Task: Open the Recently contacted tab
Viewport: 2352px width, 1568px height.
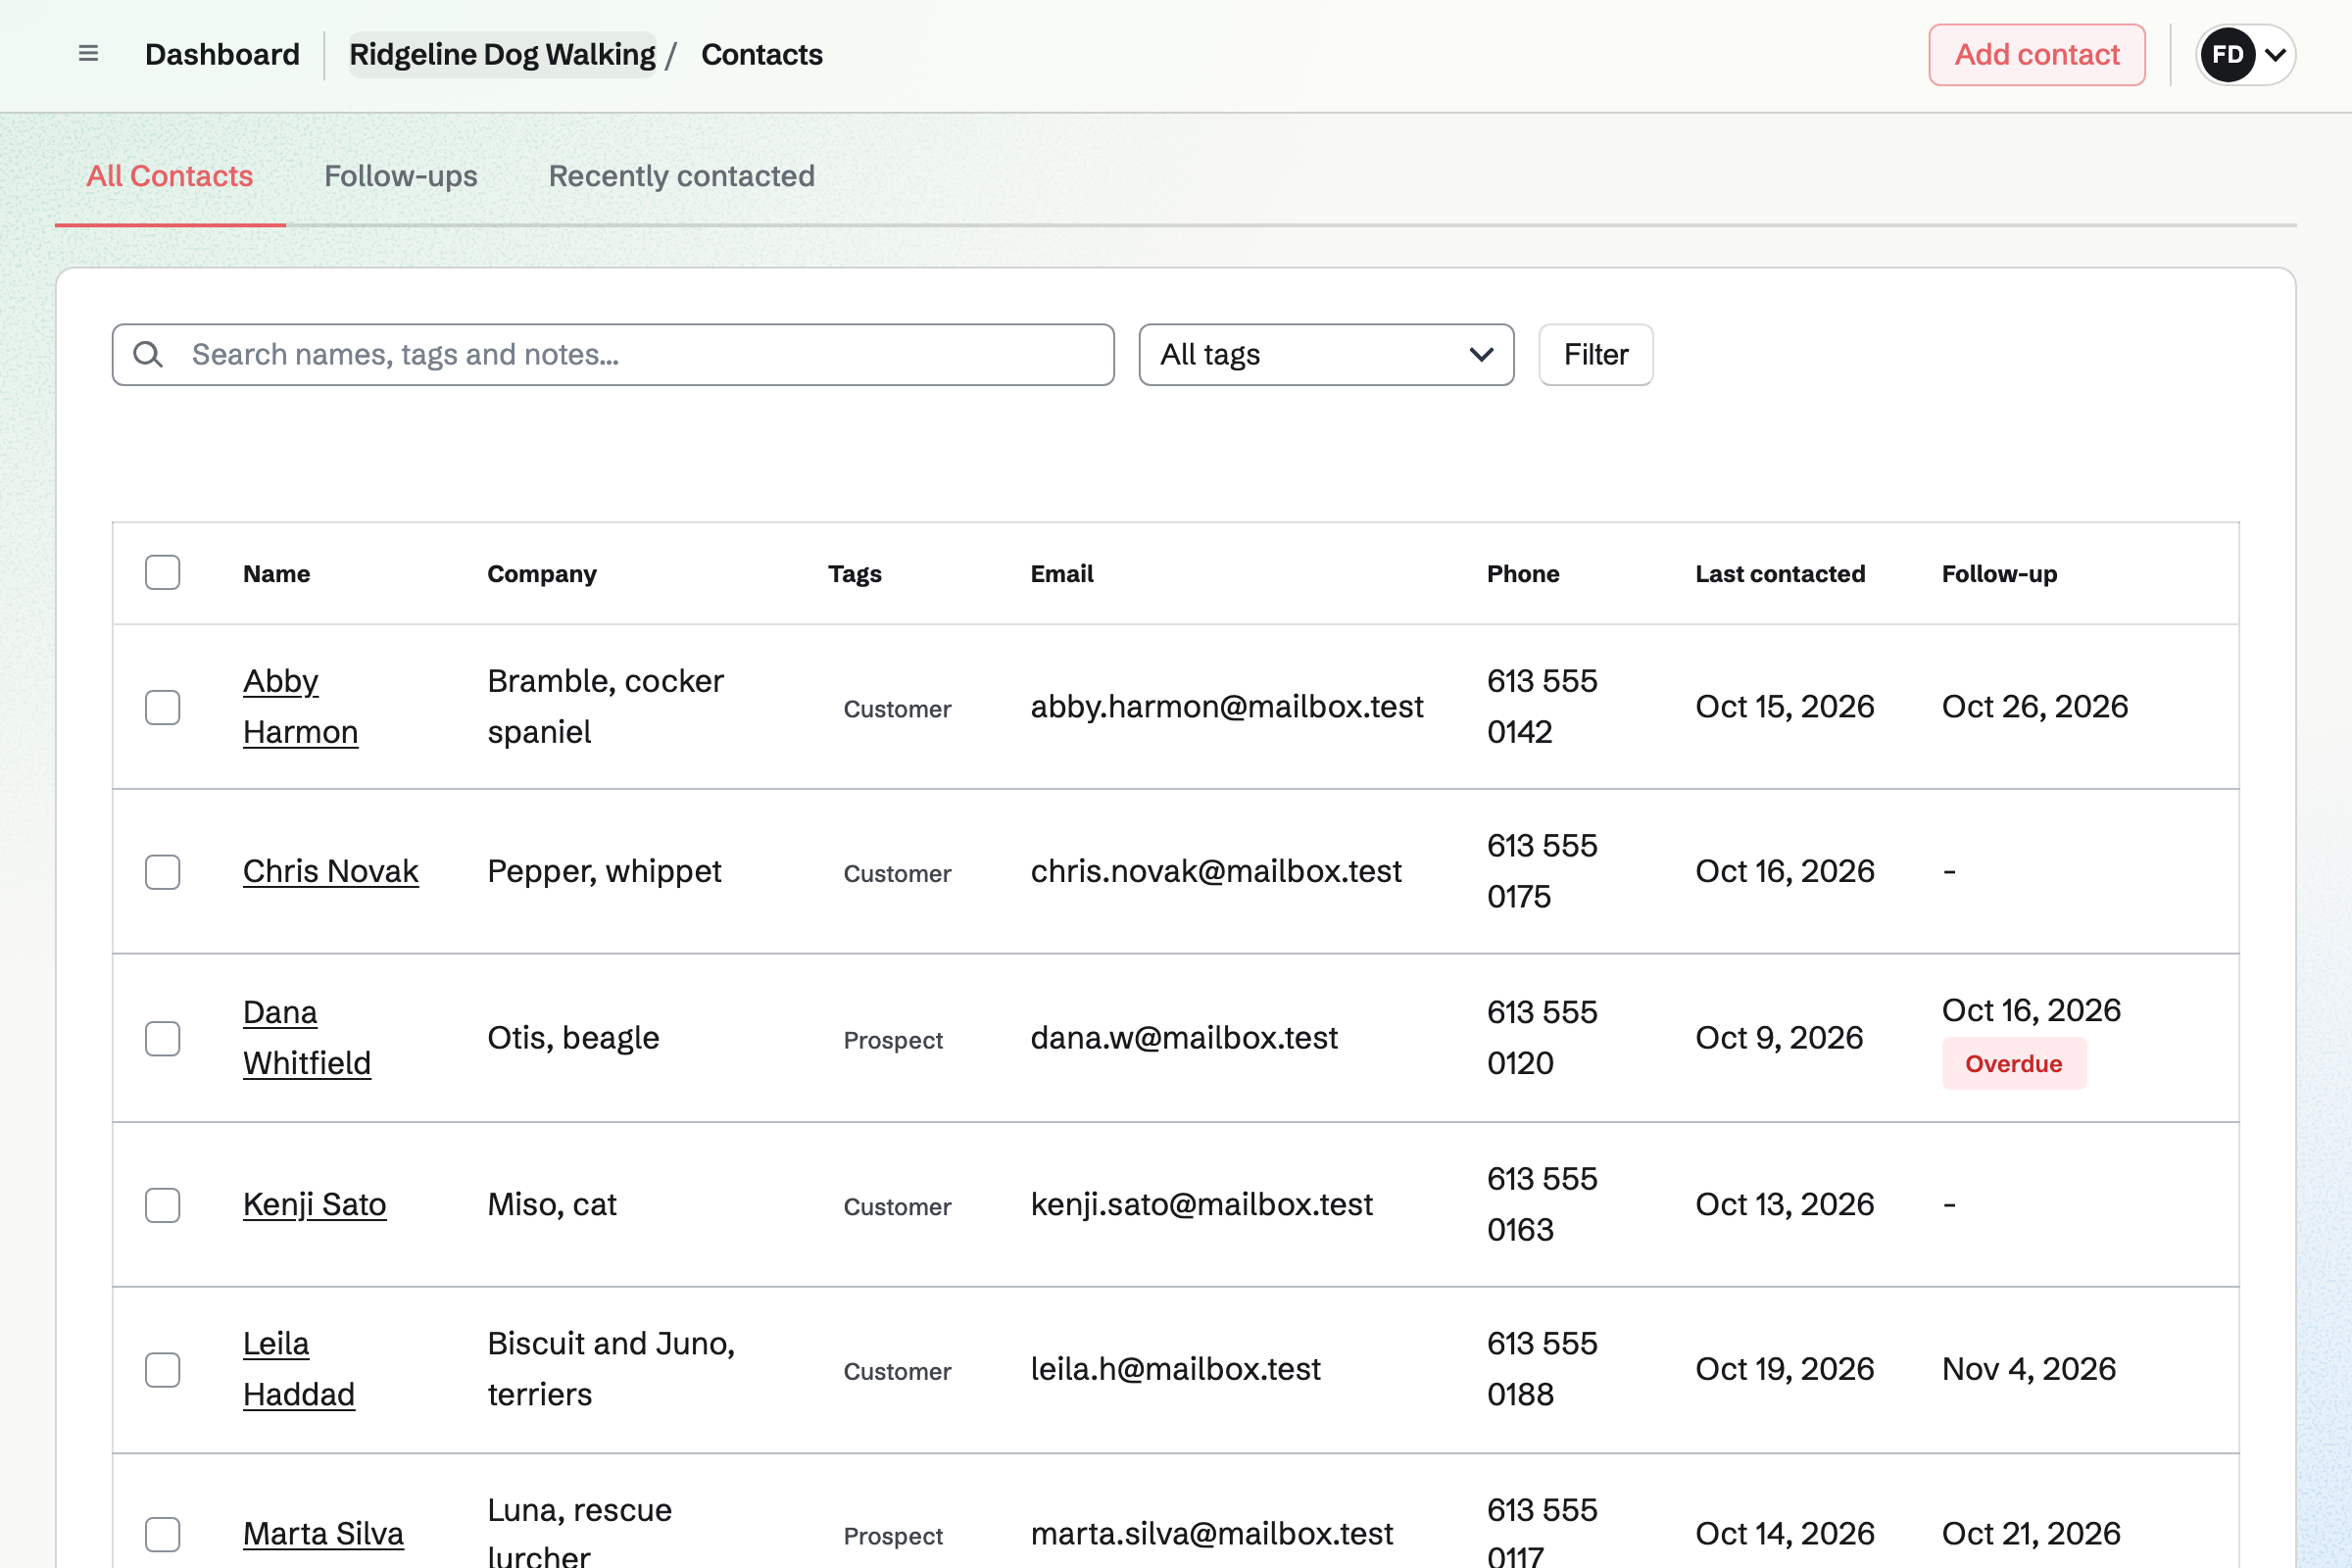Action: click(x=682, y=176)
